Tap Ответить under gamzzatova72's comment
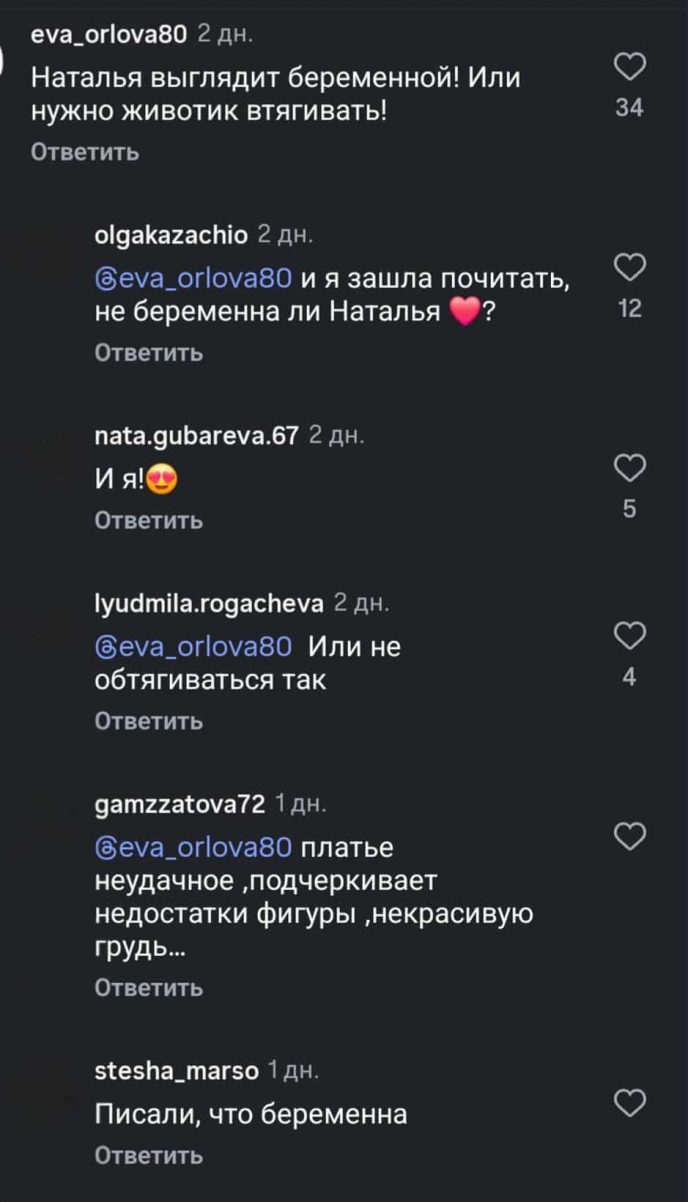This screenshot has height=1202, width=688. [148, 988]
